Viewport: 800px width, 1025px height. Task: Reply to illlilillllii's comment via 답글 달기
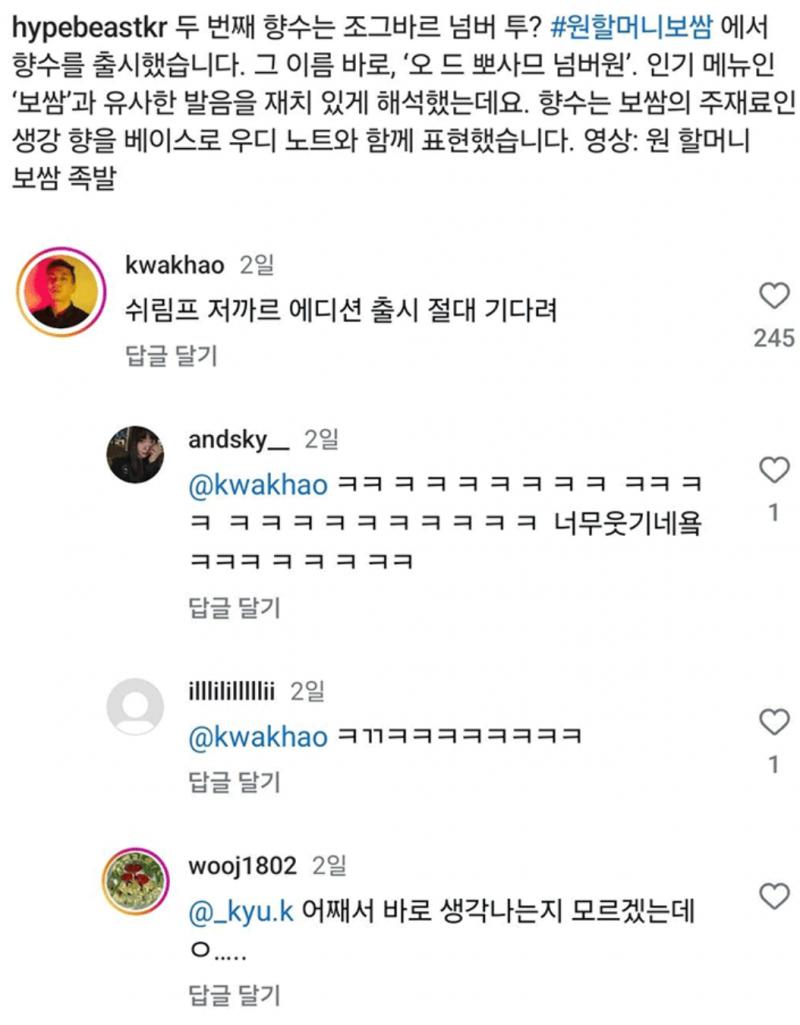[234, 782]
